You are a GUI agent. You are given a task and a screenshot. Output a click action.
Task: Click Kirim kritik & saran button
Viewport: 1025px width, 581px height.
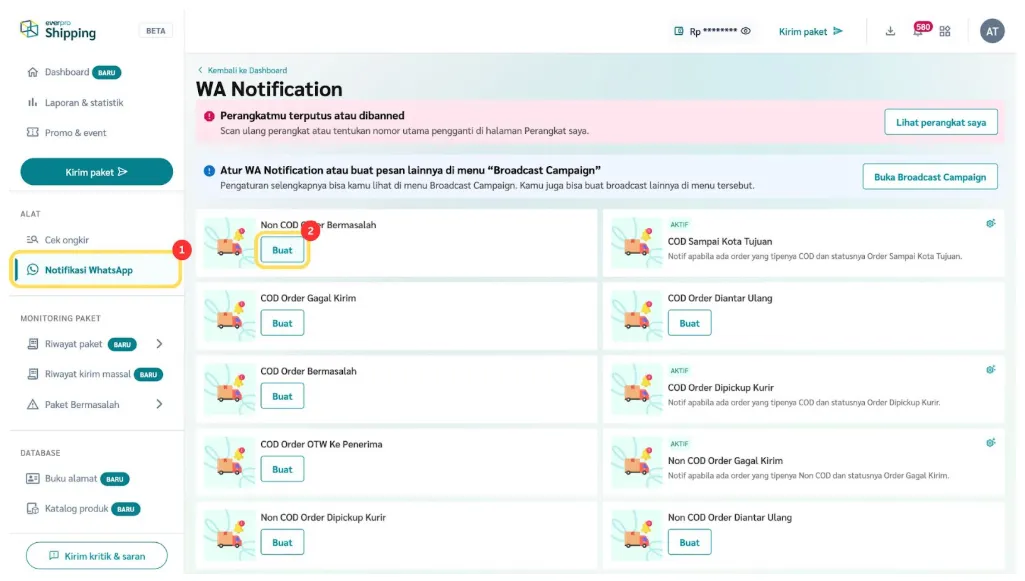96,556
